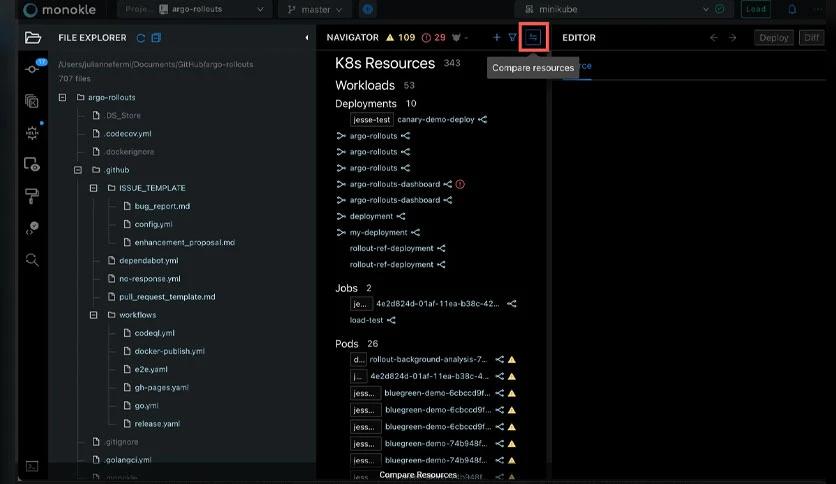The height and width of the screenshot is (484, 836).
Task: Select the my-deployment resource
Action: [378, 232]
